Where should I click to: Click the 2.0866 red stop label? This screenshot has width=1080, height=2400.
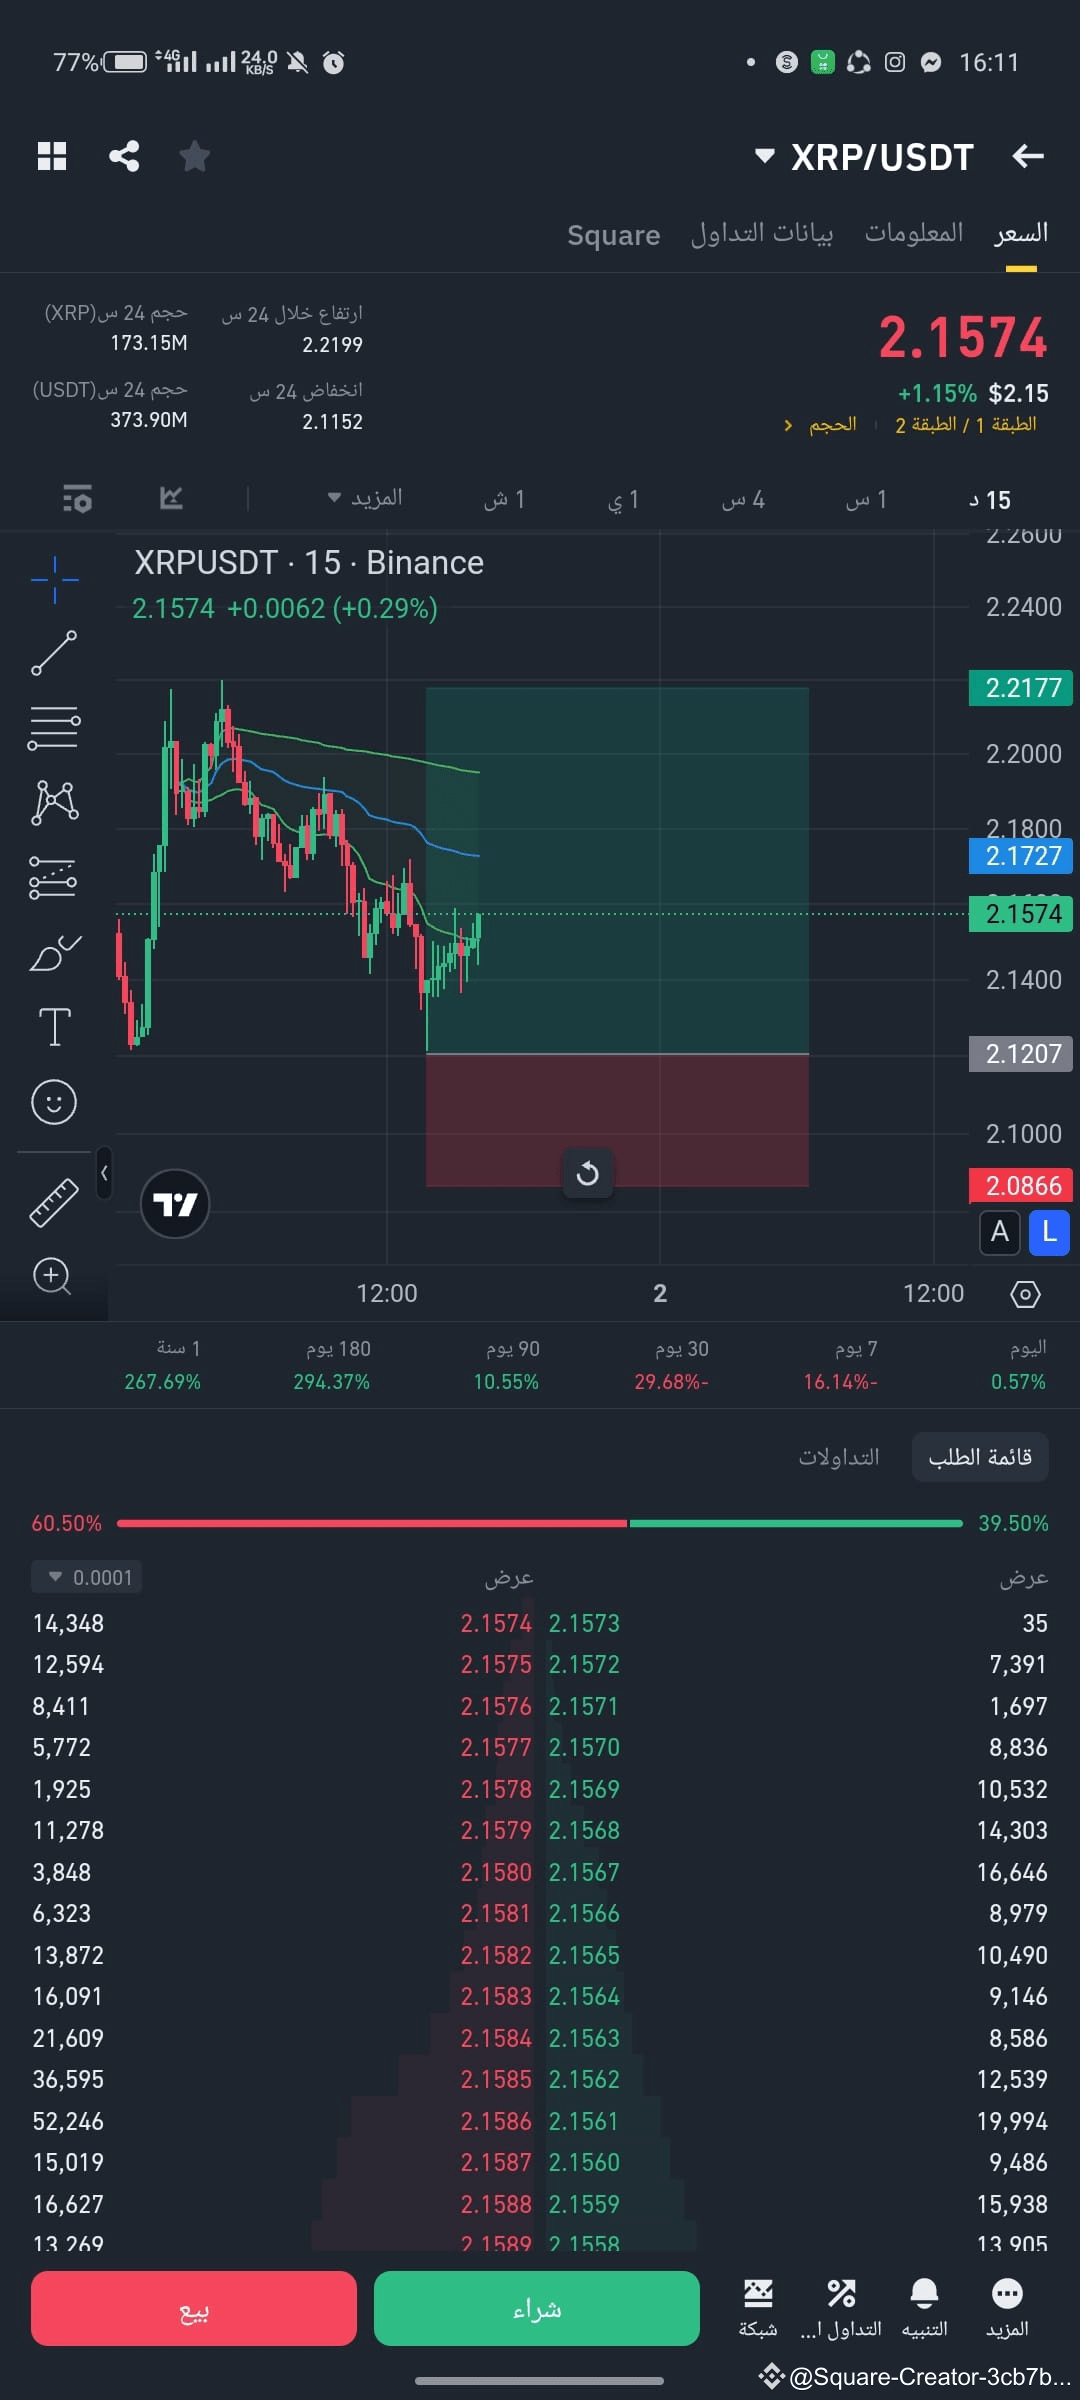1021,1186
